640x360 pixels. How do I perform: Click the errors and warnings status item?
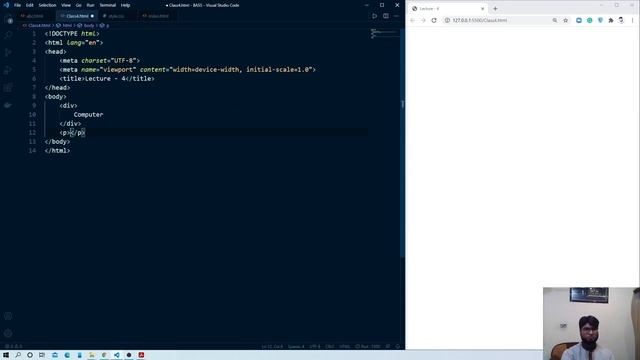[13, 347]
